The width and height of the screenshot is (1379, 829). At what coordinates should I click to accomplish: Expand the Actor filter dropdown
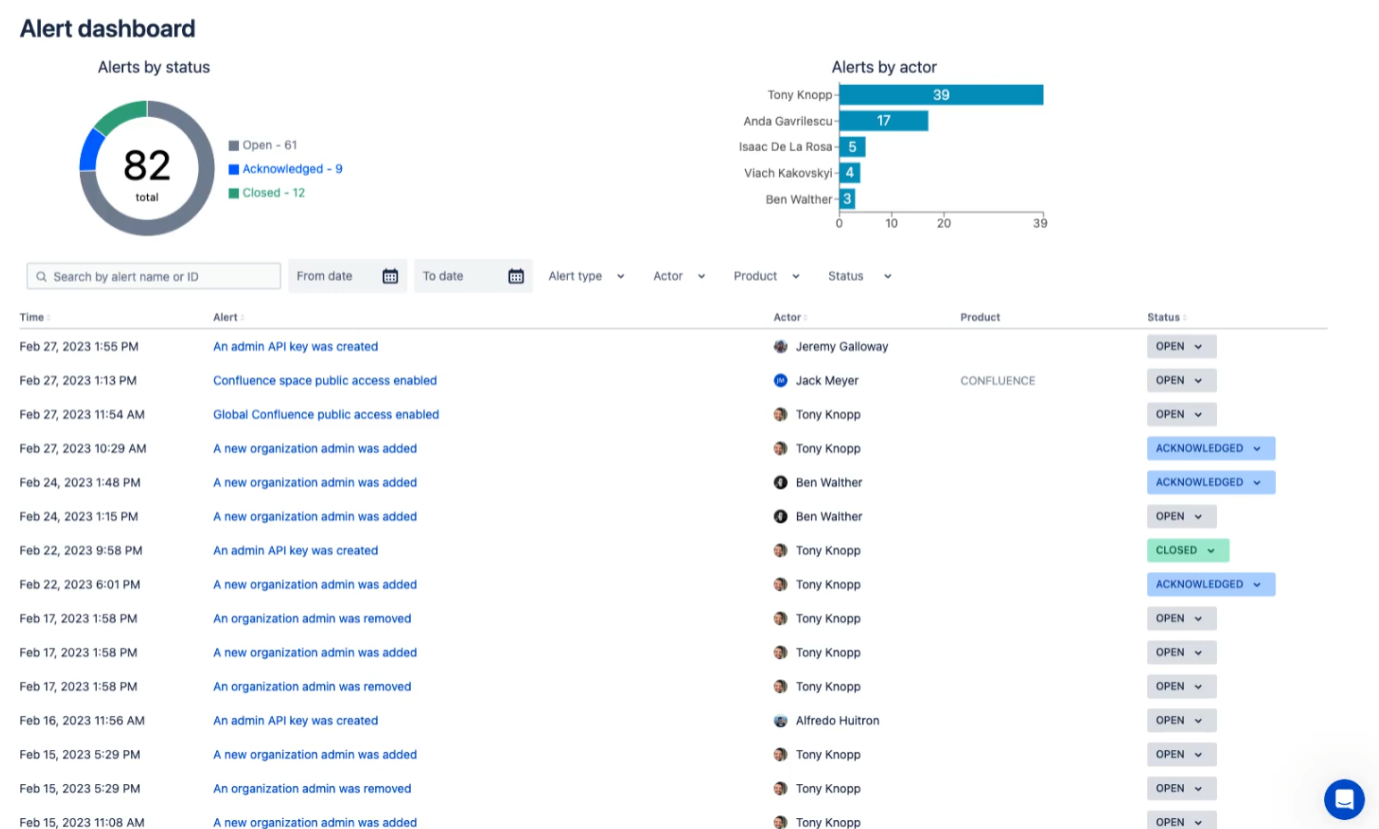679,276
